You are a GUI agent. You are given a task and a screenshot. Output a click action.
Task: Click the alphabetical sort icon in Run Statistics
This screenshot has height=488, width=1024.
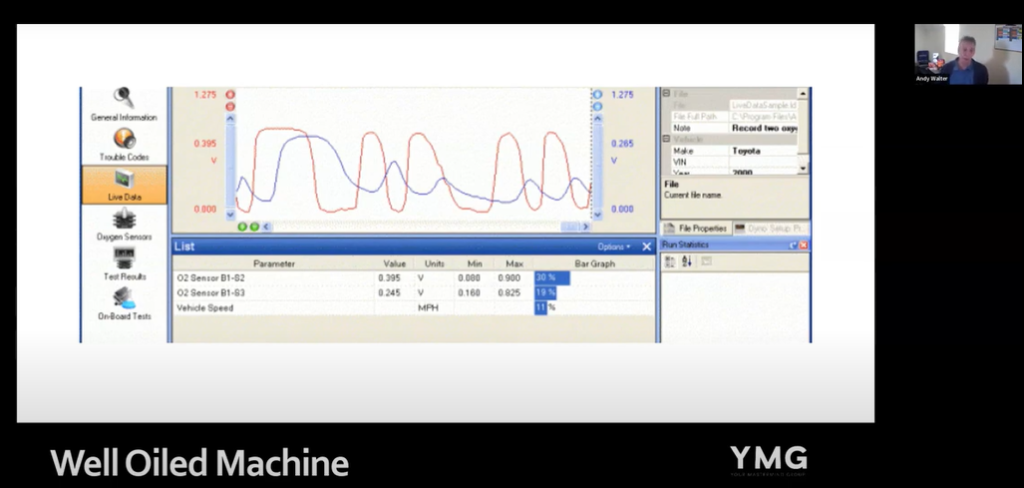(687, 262)
